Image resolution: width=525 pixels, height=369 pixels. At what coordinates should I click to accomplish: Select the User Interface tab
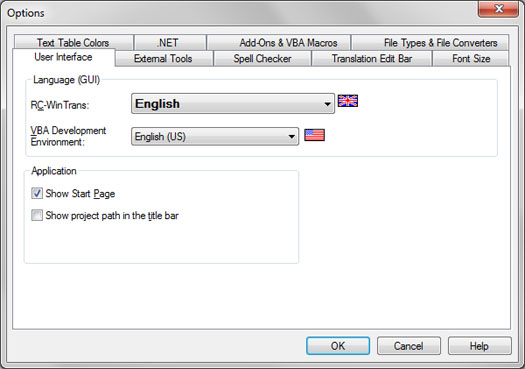tap(64, 57)
